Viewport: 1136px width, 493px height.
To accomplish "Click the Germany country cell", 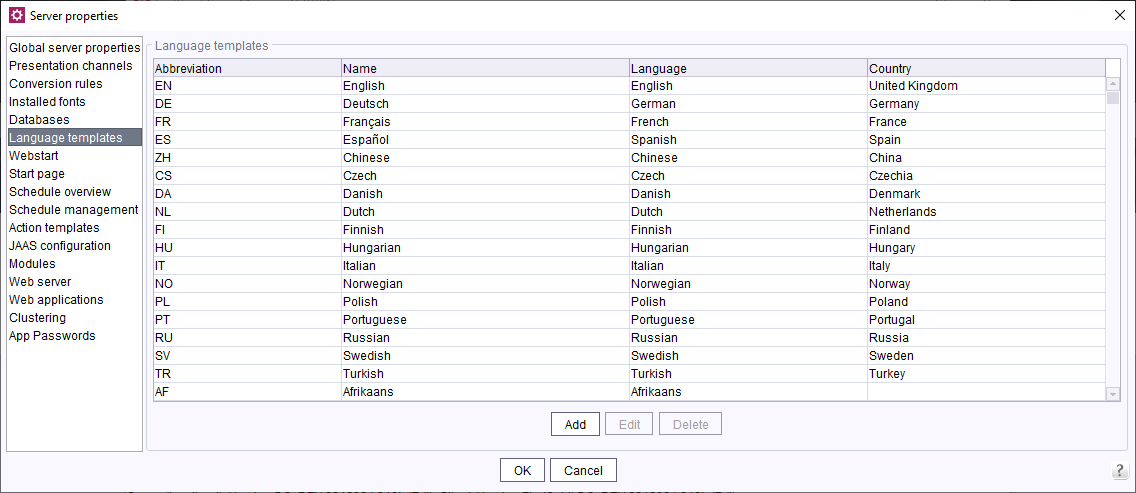I will click(987, 104).
